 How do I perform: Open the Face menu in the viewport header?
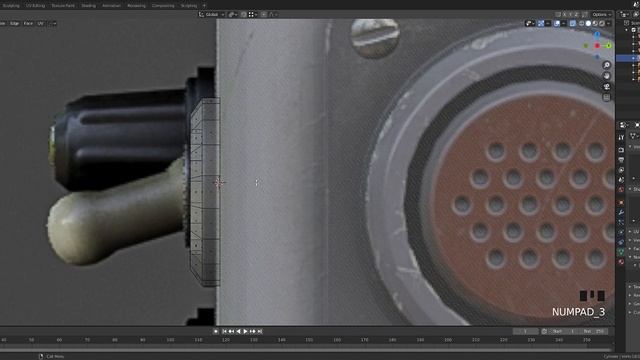[28, 23]
